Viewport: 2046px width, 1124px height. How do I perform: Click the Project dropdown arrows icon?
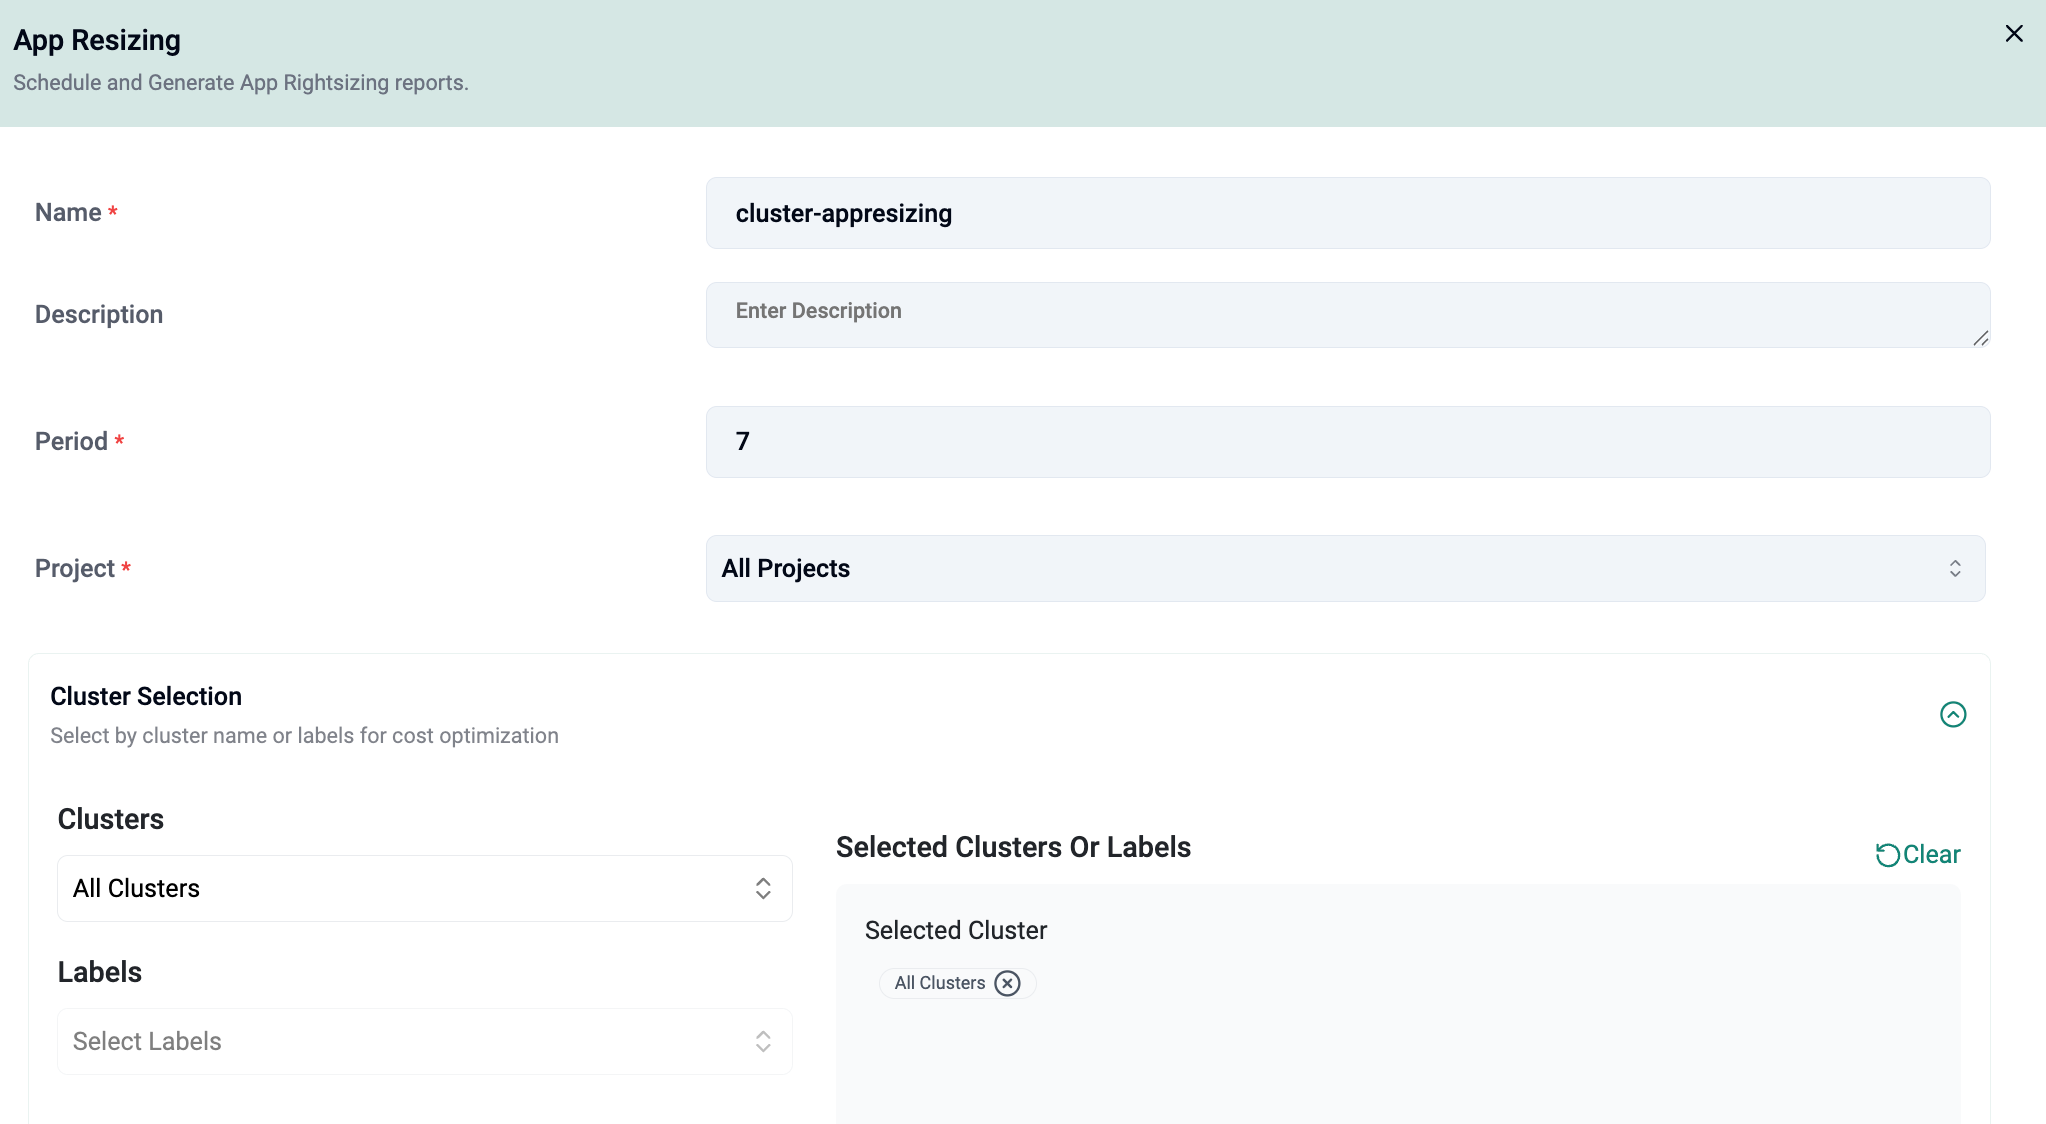point(1954,568)
